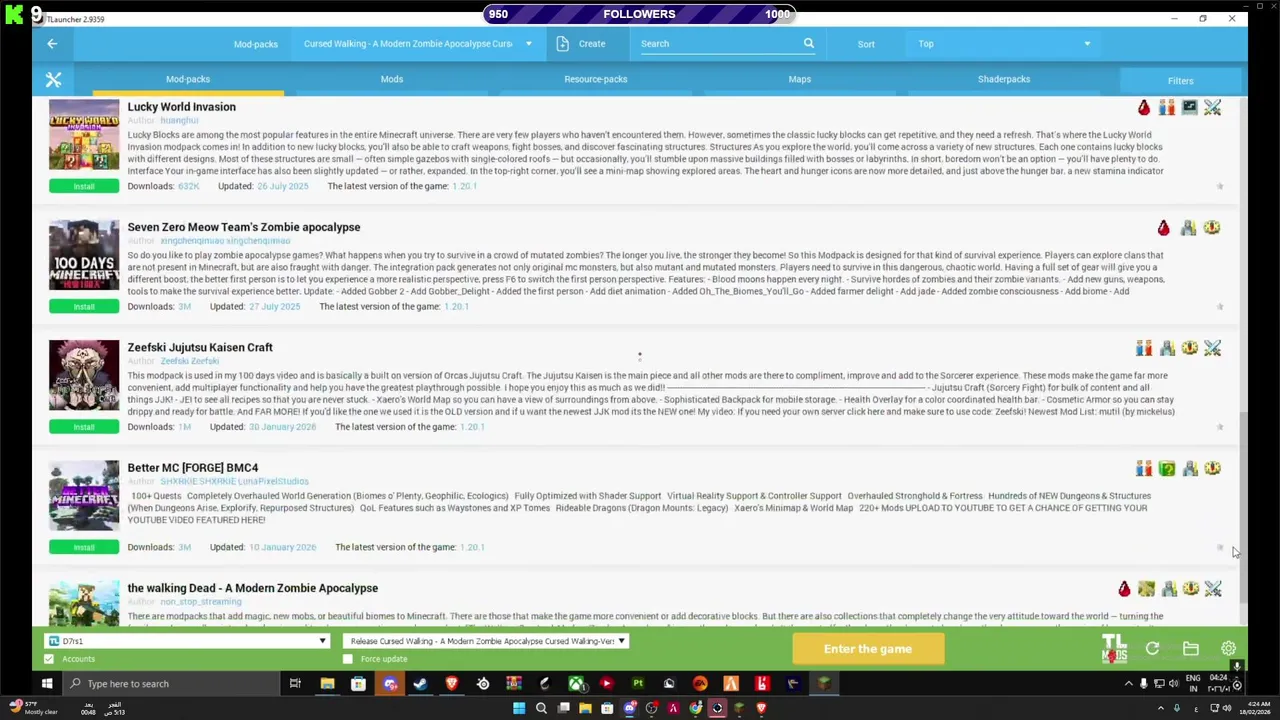Click the '30 January 2026' updated date
The image size is (1280, 720).
tap(282, 427)
